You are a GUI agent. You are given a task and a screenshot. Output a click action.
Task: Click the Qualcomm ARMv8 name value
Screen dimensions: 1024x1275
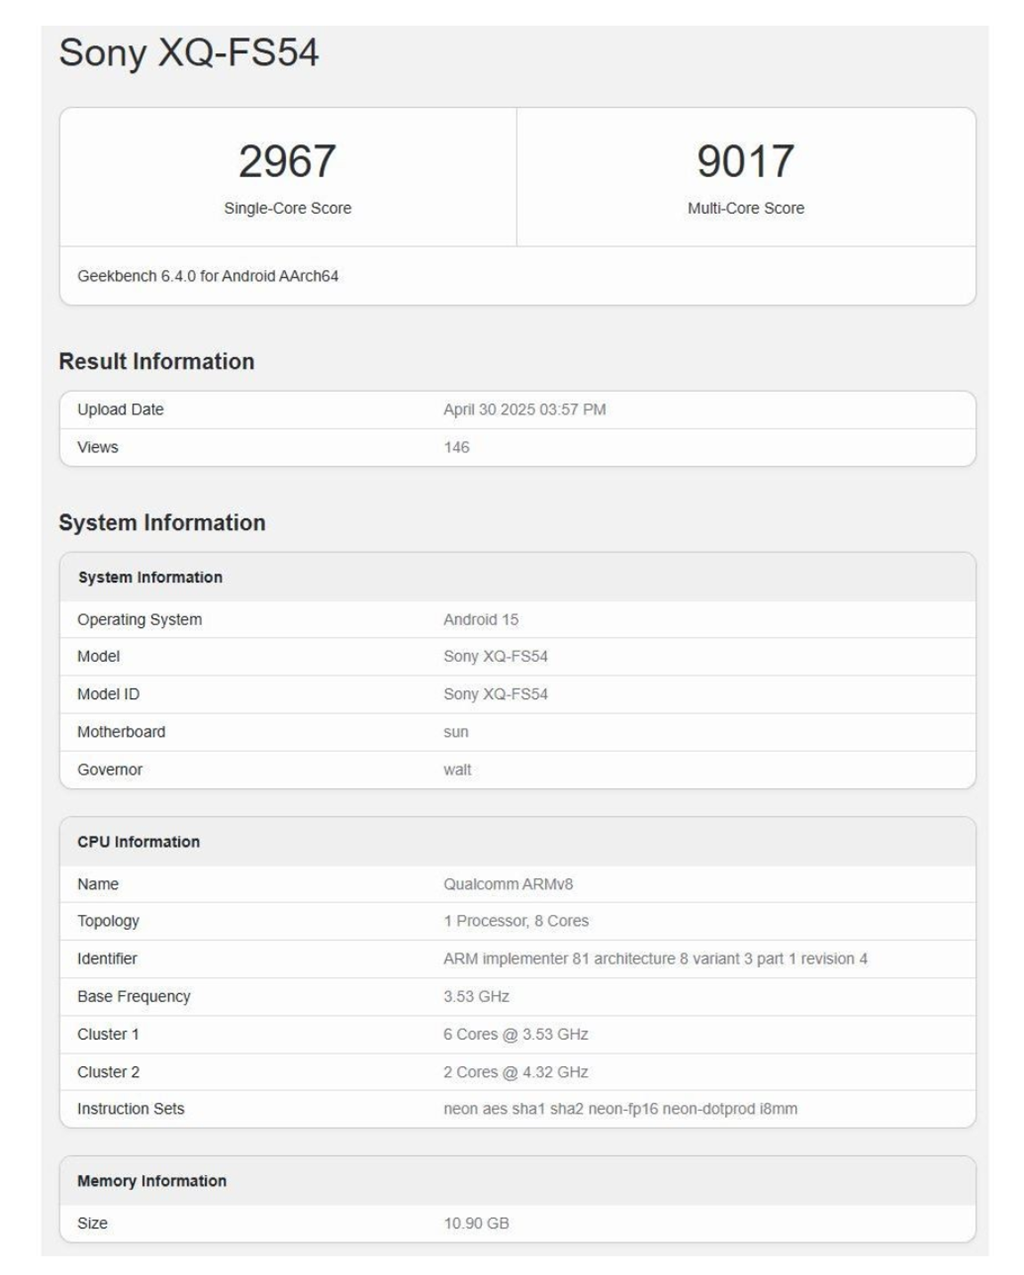click(508, 884)
